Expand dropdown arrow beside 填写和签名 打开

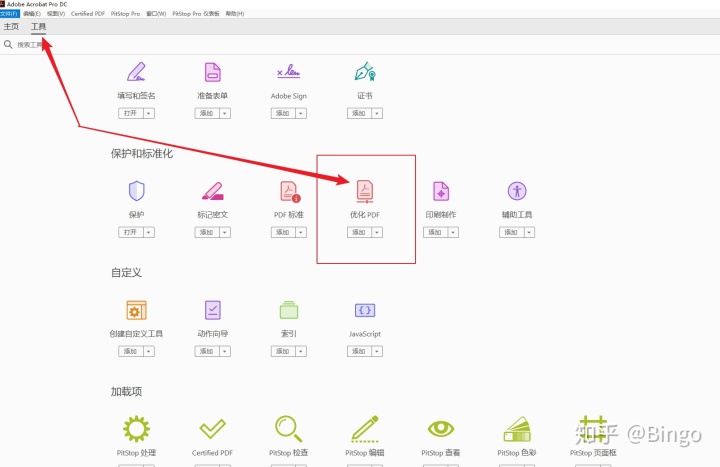coord(149,113)
